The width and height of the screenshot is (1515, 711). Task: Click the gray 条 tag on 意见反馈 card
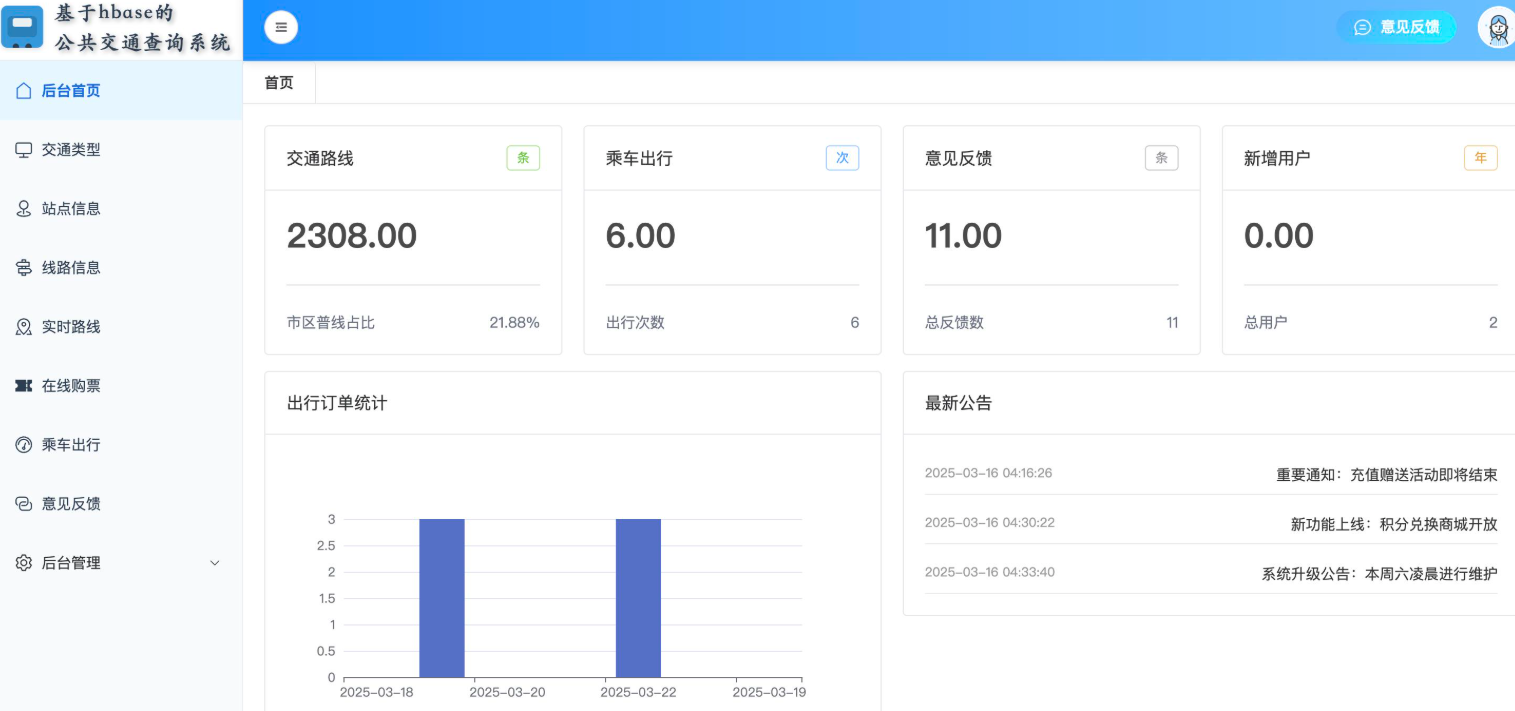(1161, 158)
